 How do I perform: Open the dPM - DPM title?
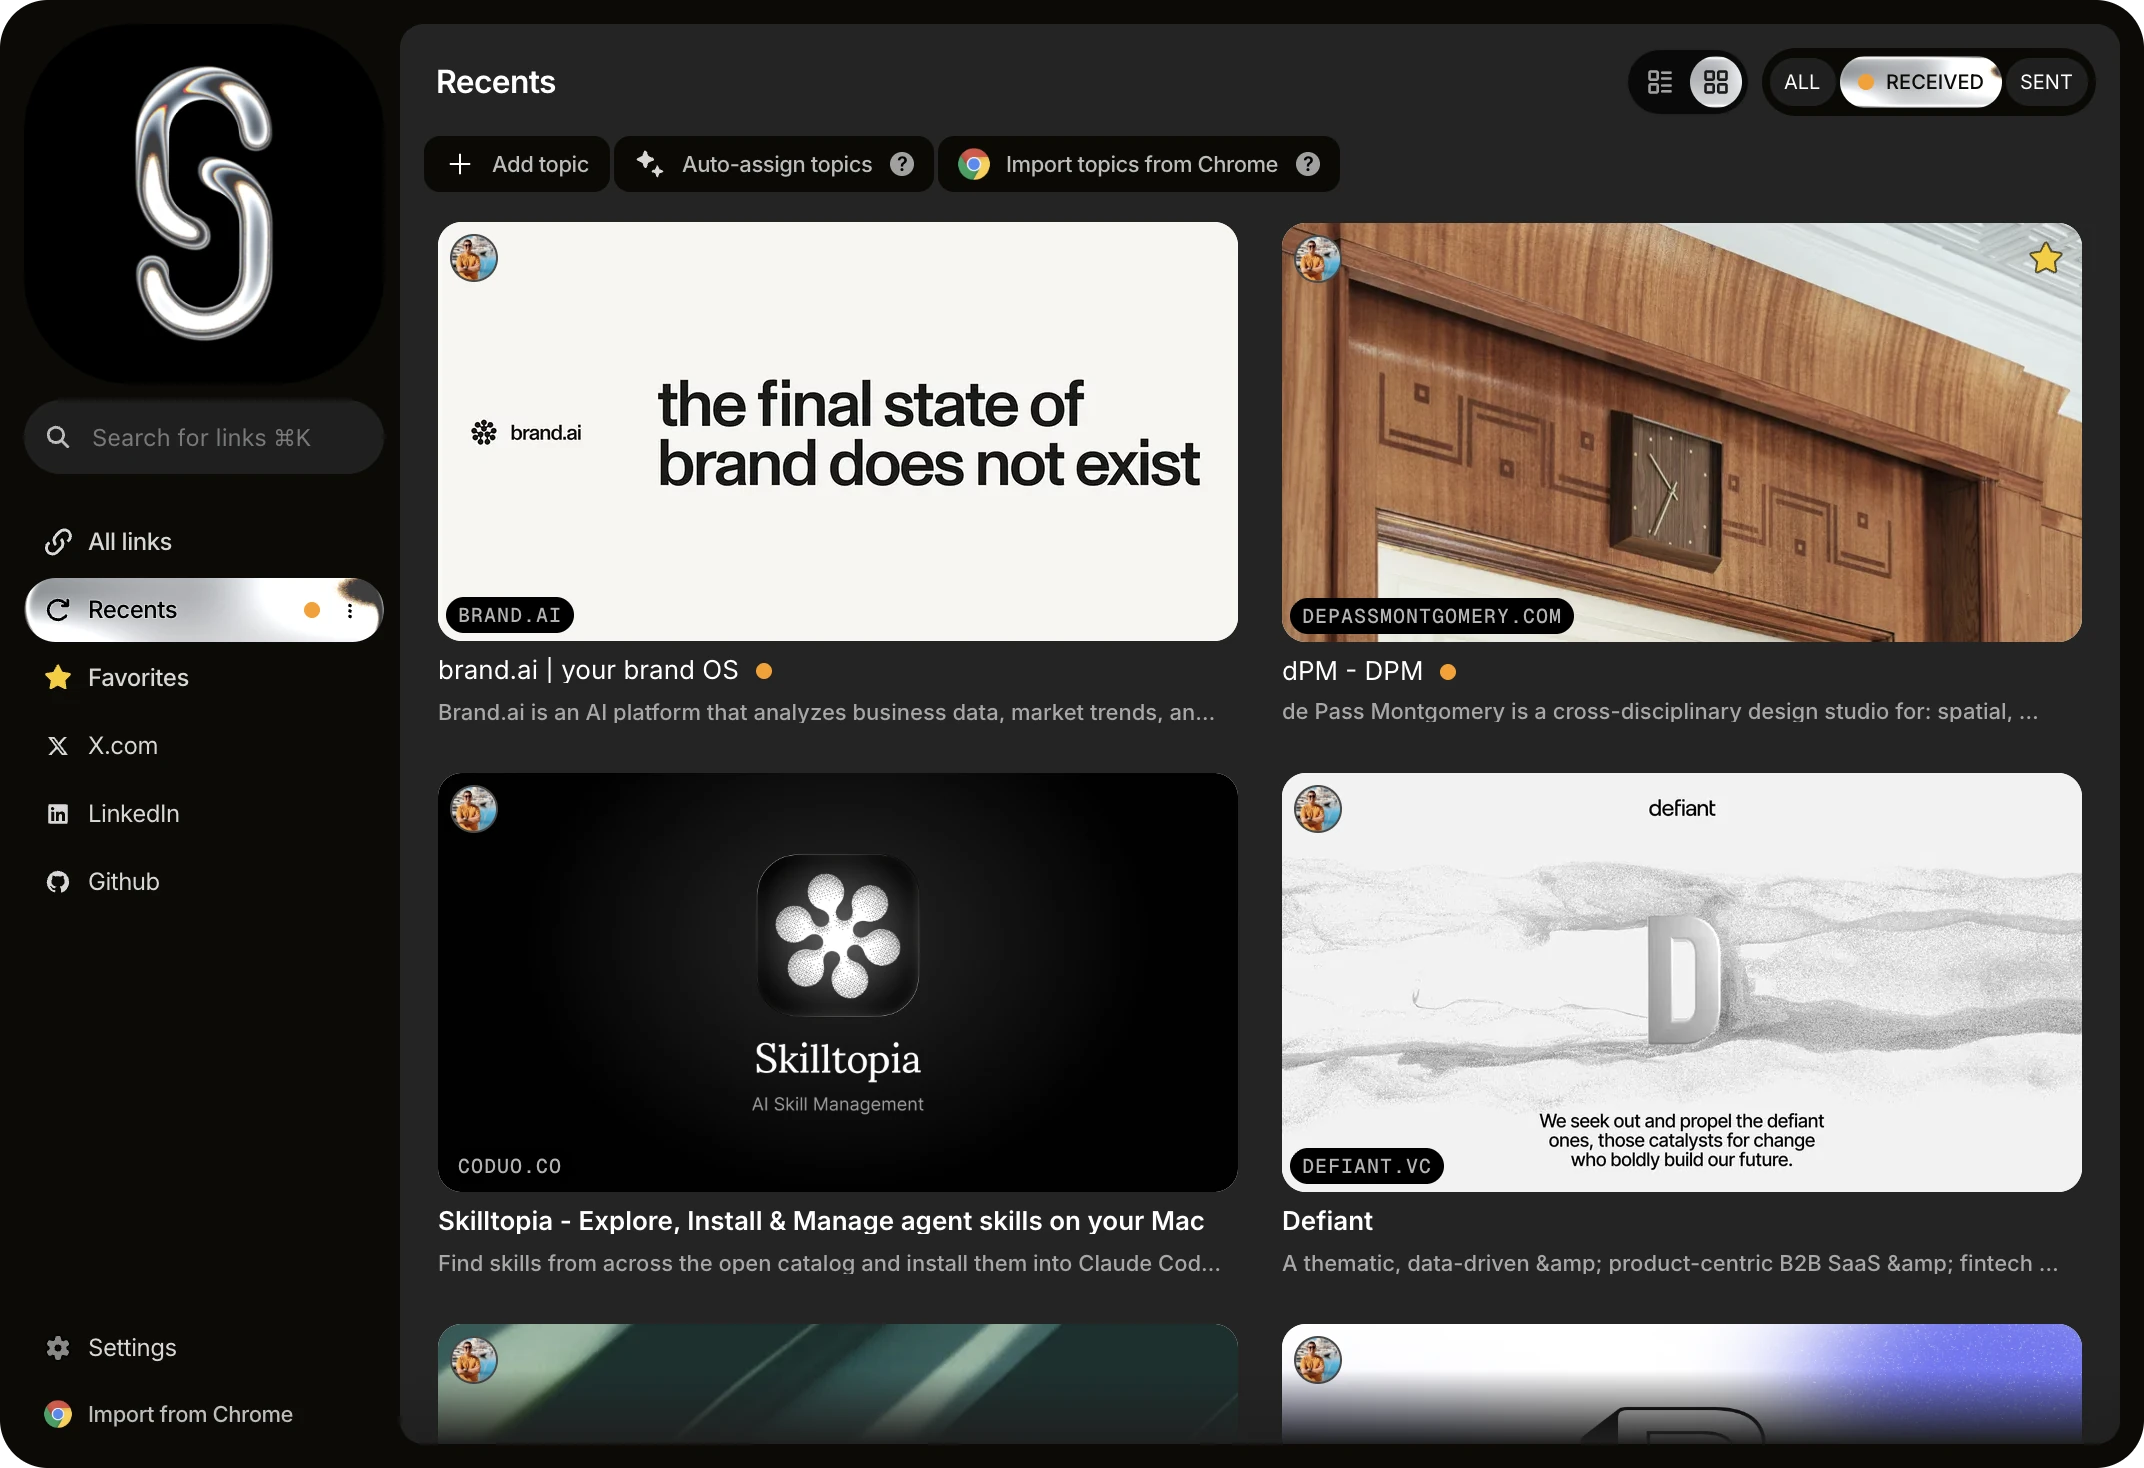(x=1352, y=671)
